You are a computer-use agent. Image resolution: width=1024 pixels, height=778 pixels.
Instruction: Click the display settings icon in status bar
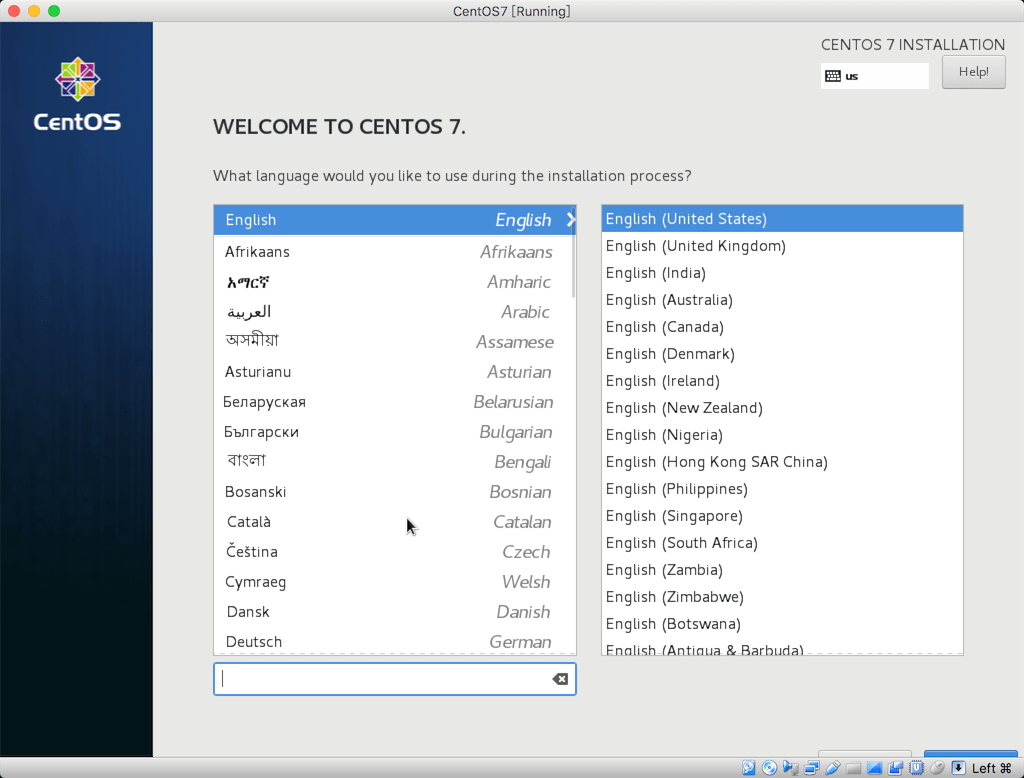(874, 768)
